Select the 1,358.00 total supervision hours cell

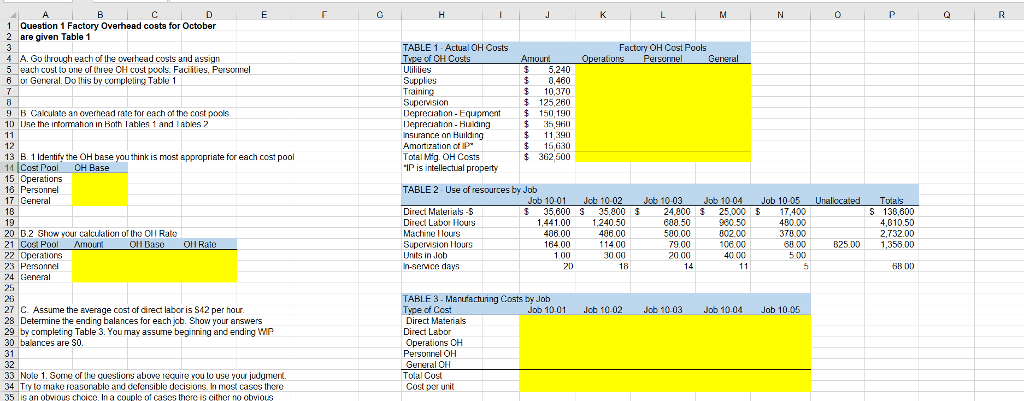point(893,244)
